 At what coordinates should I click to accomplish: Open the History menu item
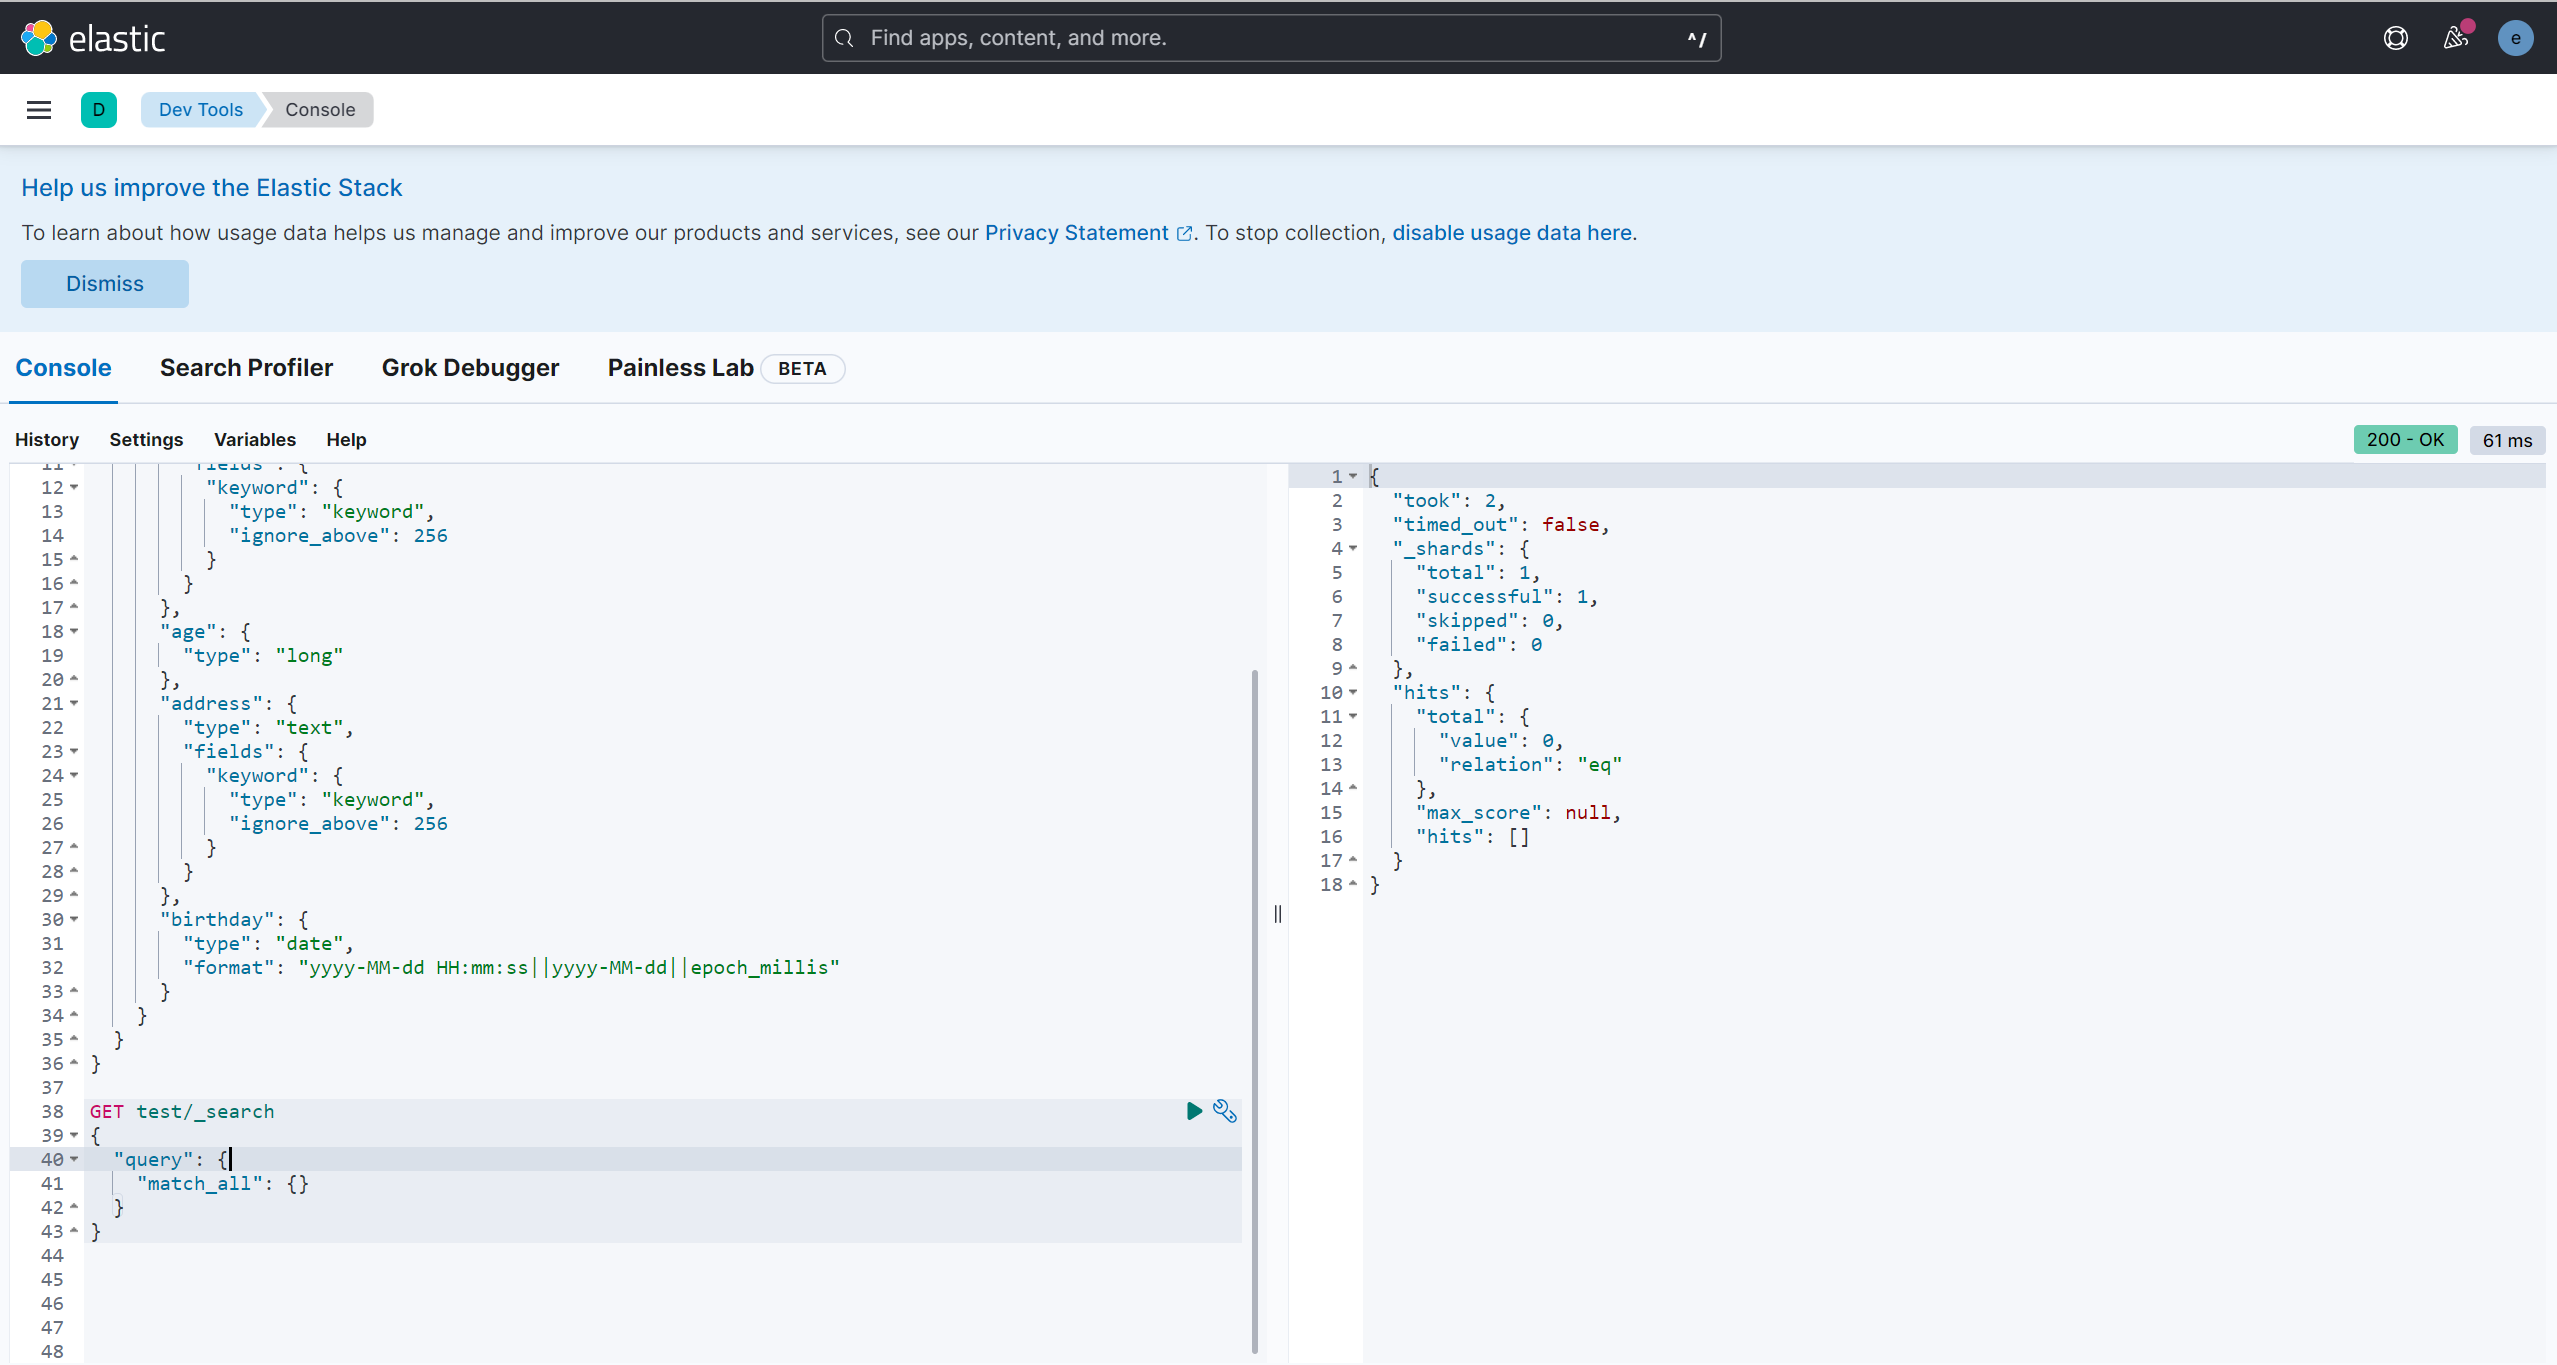point(47,440)
